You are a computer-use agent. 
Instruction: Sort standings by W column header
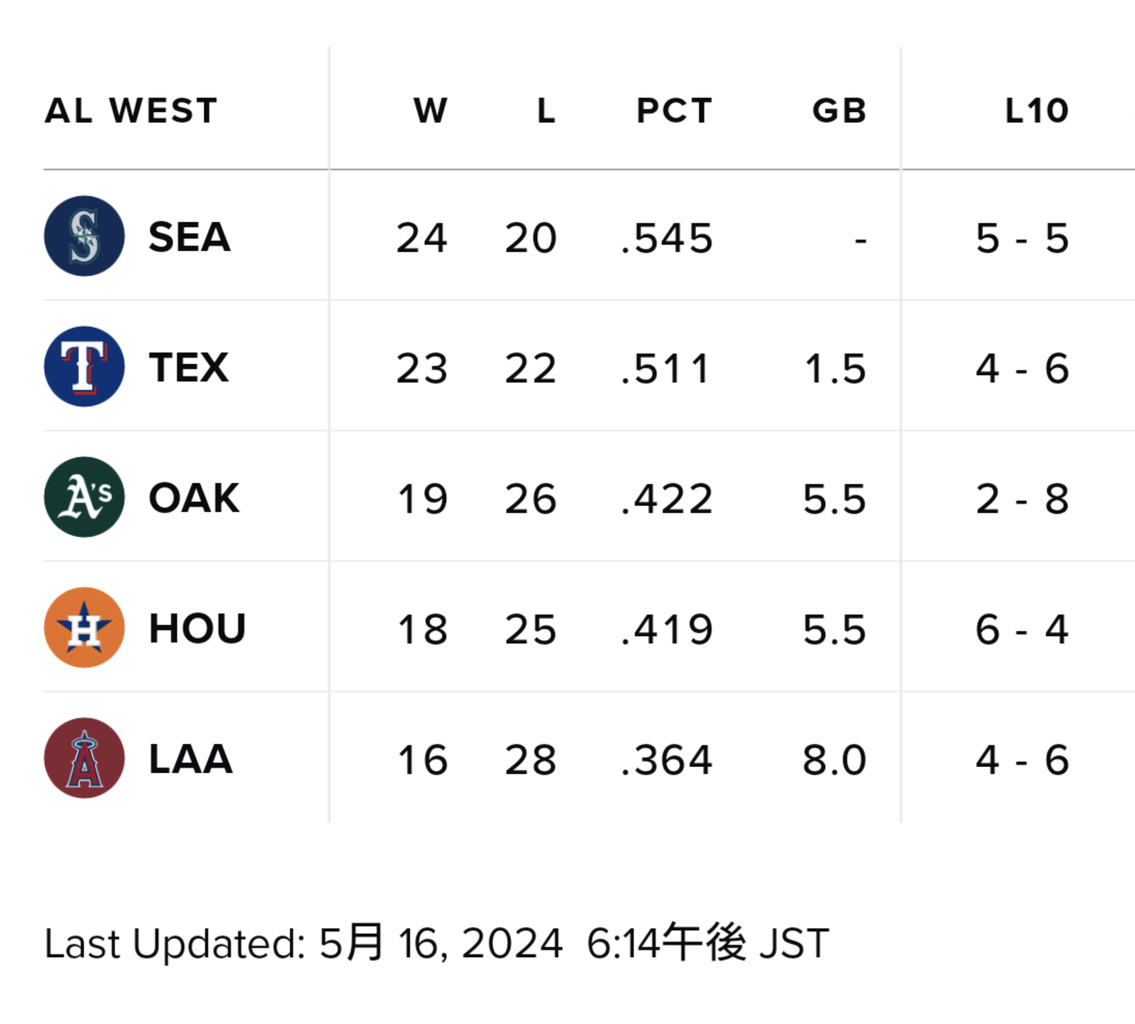(431, 111)
